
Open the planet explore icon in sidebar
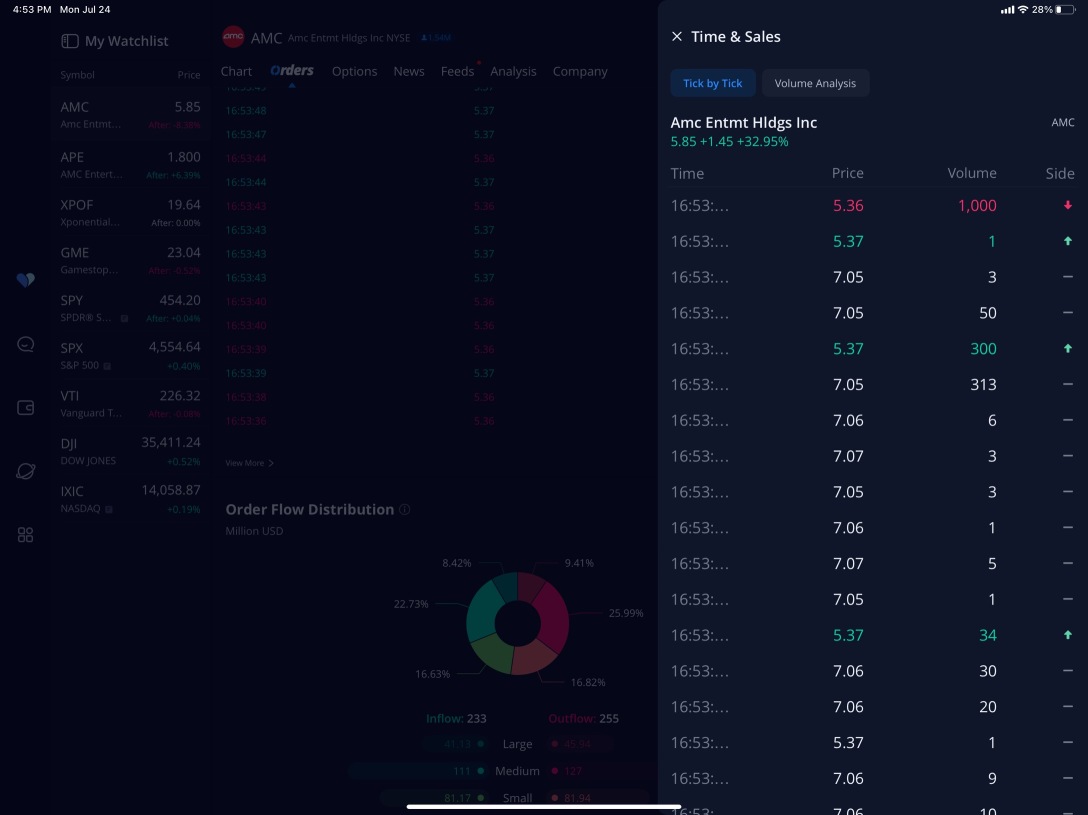click(x=26, y=471)
